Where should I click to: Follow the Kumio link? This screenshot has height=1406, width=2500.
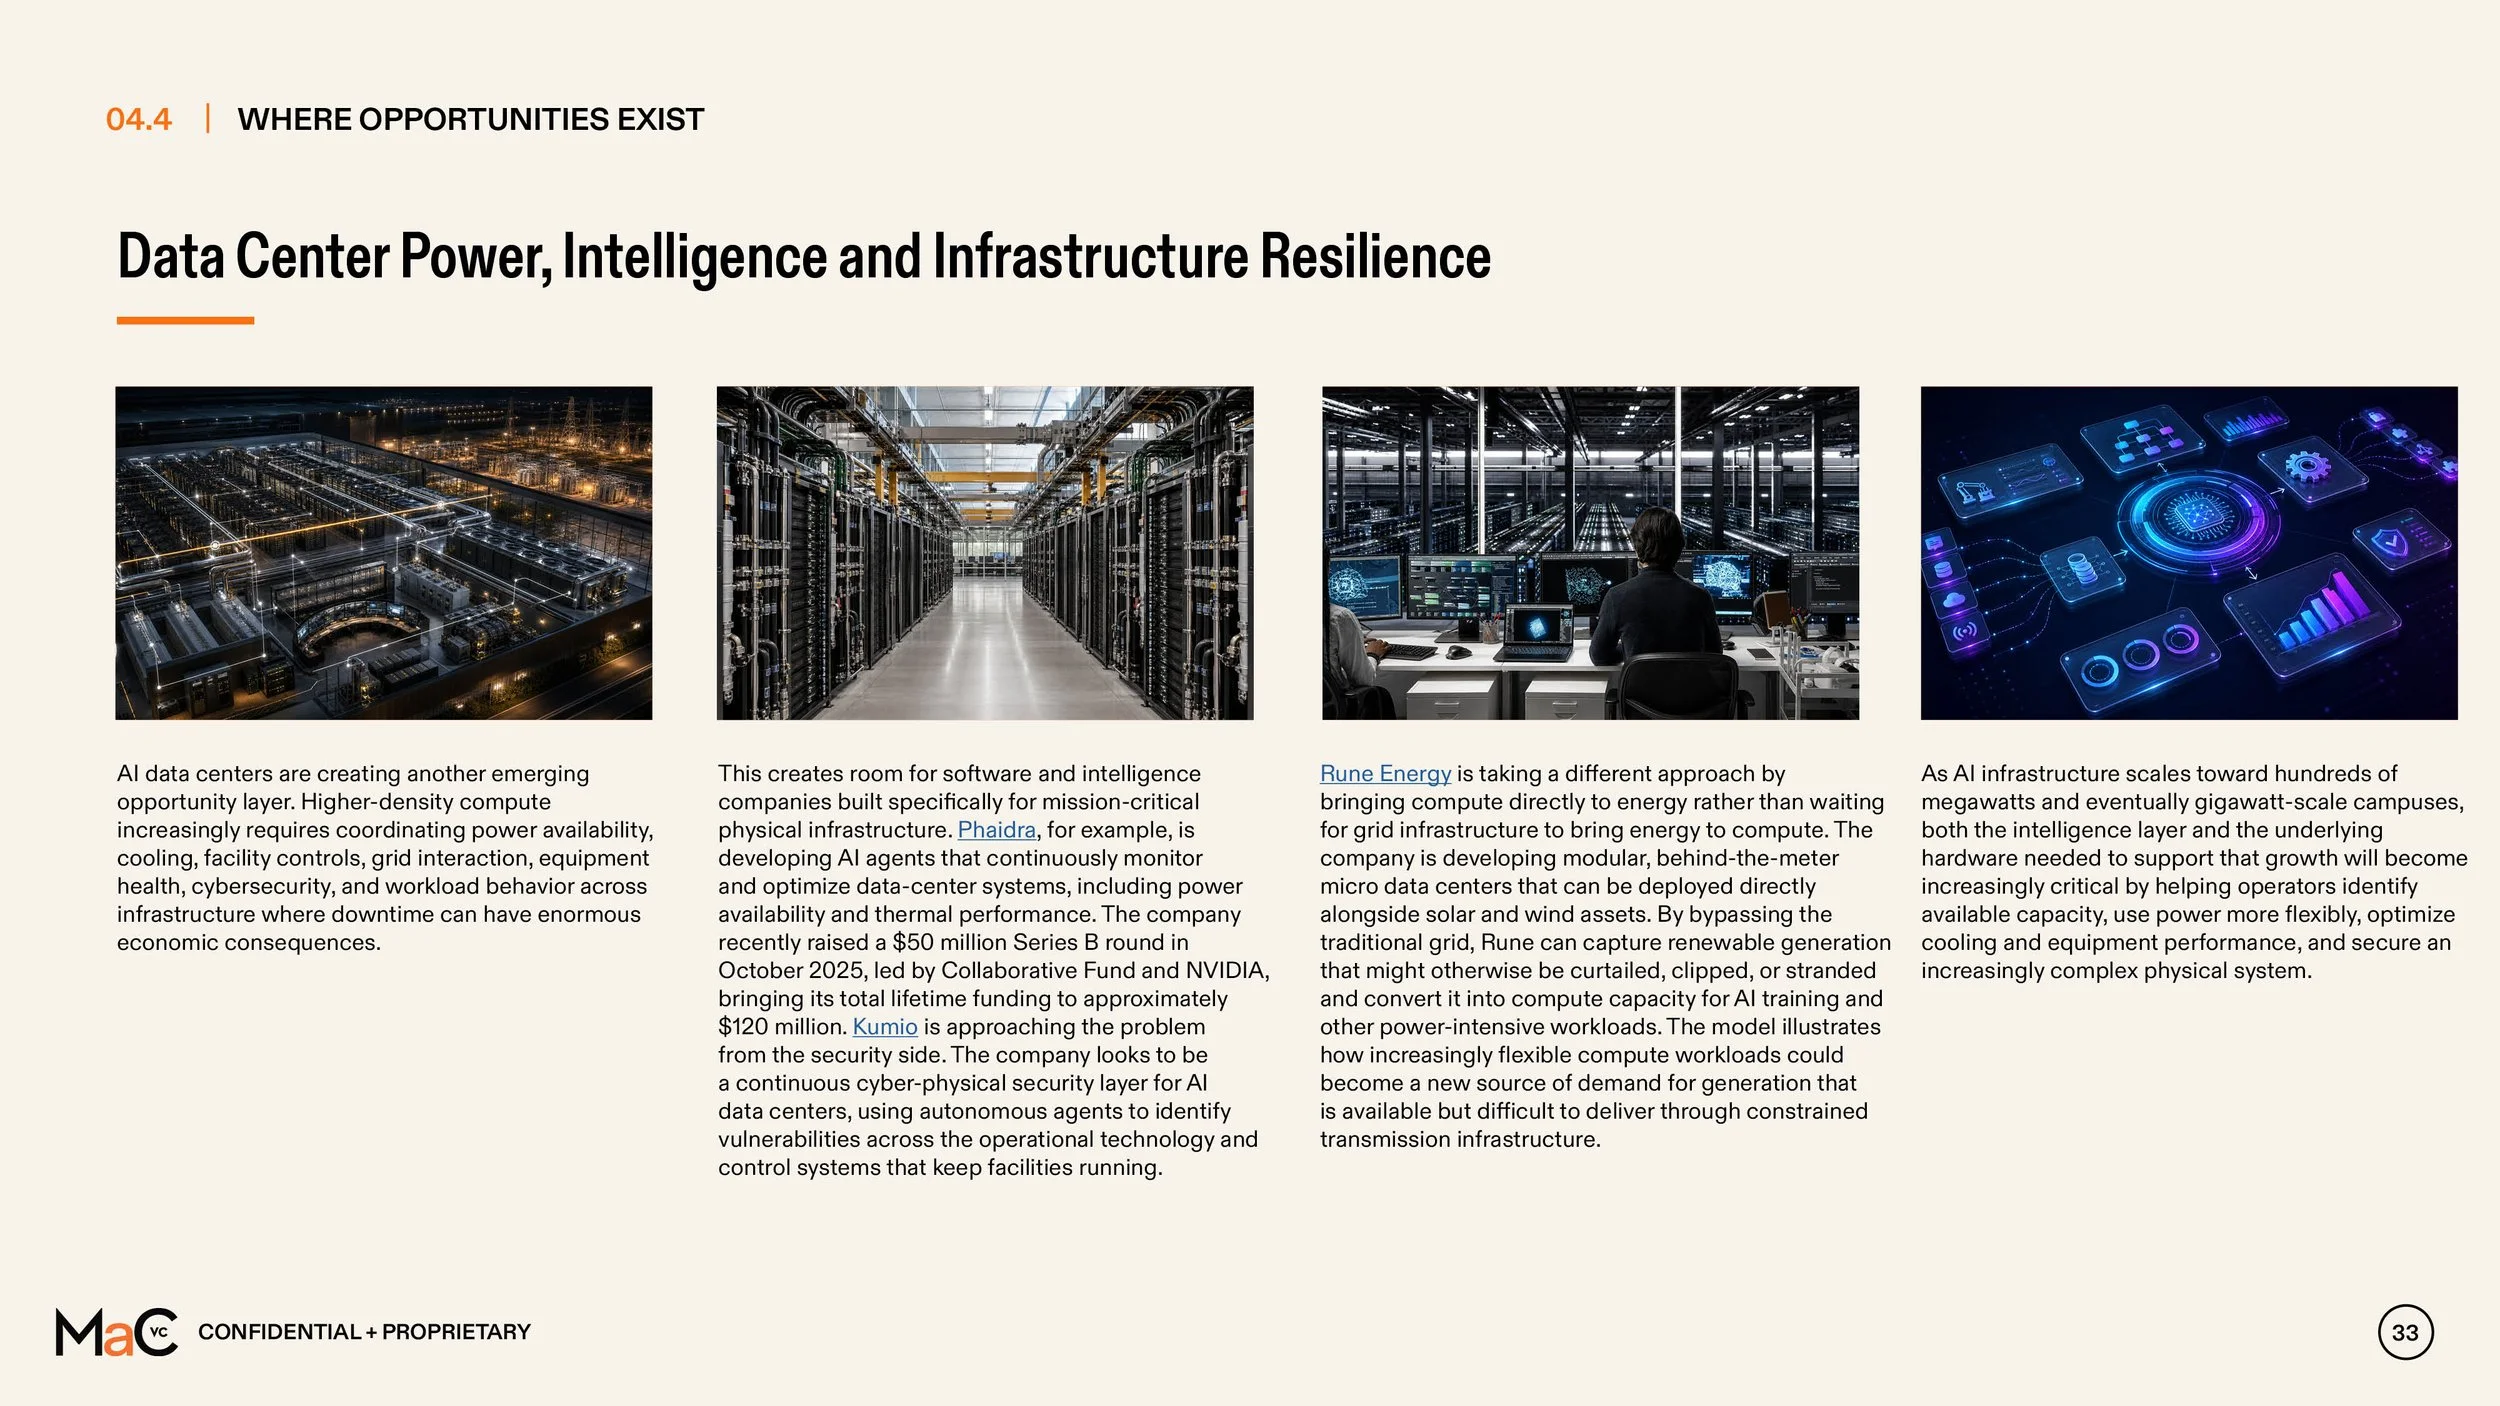coord(884,1027)
